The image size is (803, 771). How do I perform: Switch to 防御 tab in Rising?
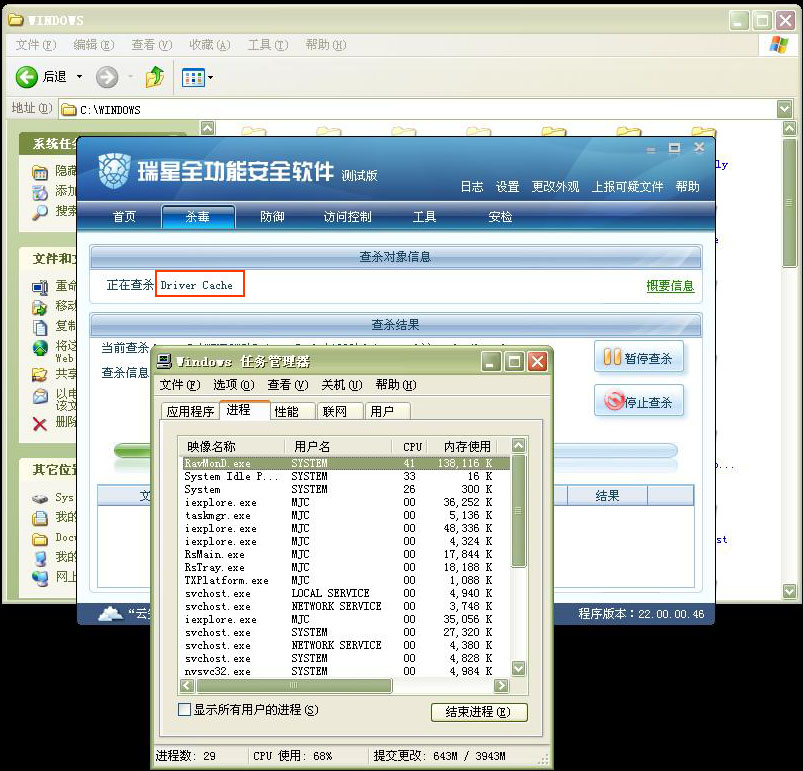[x=272, y=217]
